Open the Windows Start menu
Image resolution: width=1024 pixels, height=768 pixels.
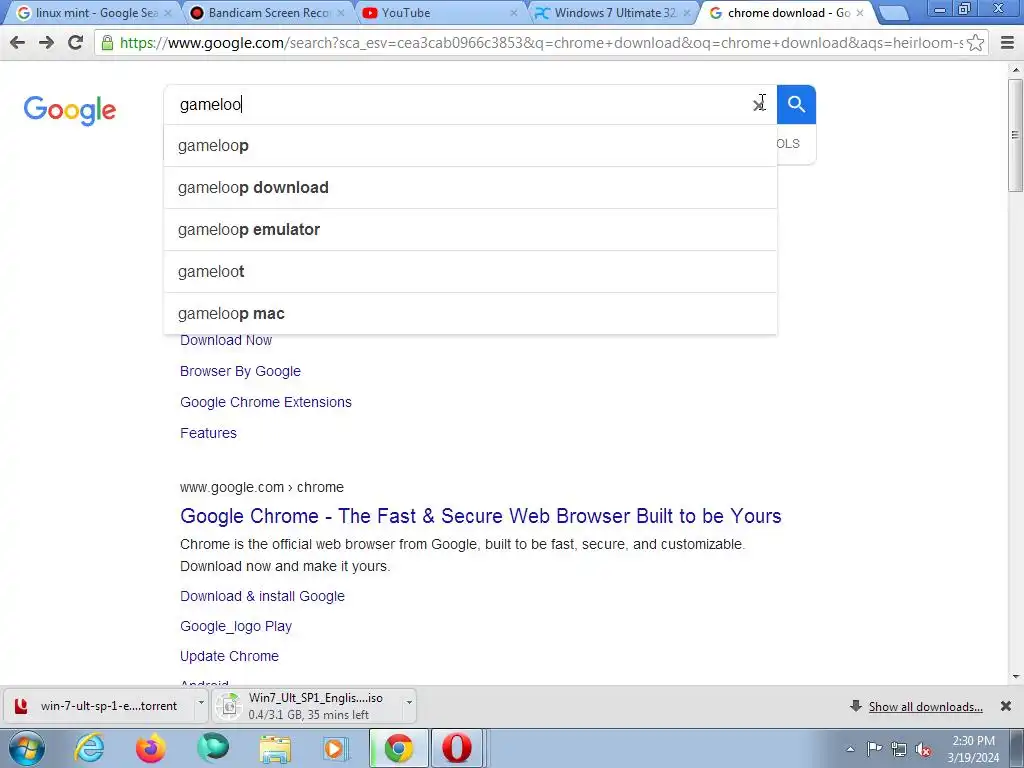point(27,748)
